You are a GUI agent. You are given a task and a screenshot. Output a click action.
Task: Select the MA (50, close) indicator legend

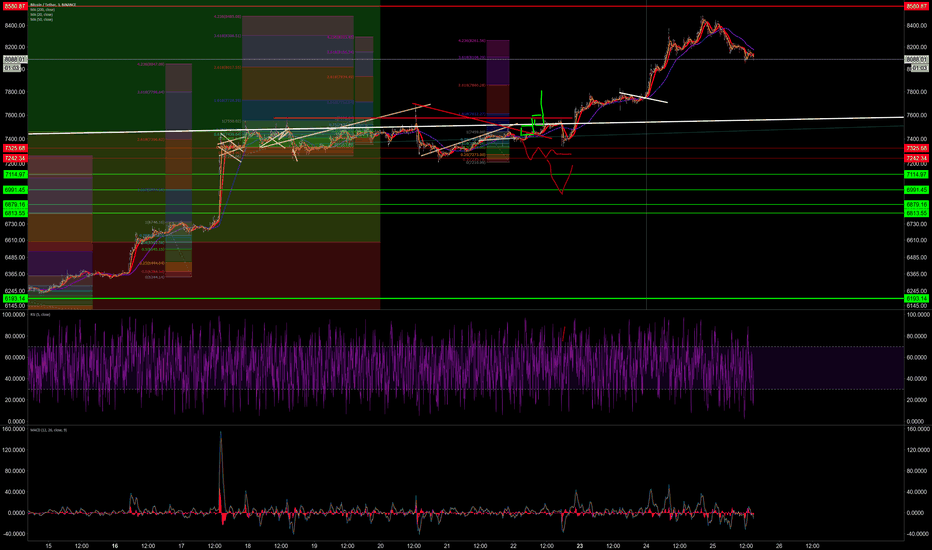point(41,20)
